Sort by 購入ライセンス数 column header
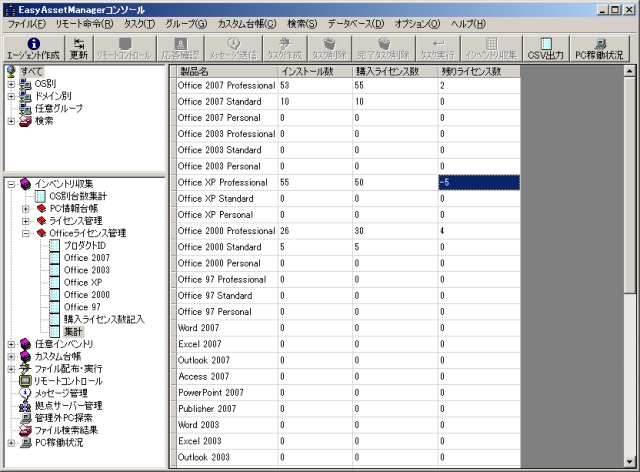640x472 pixels. click(396, 71)
